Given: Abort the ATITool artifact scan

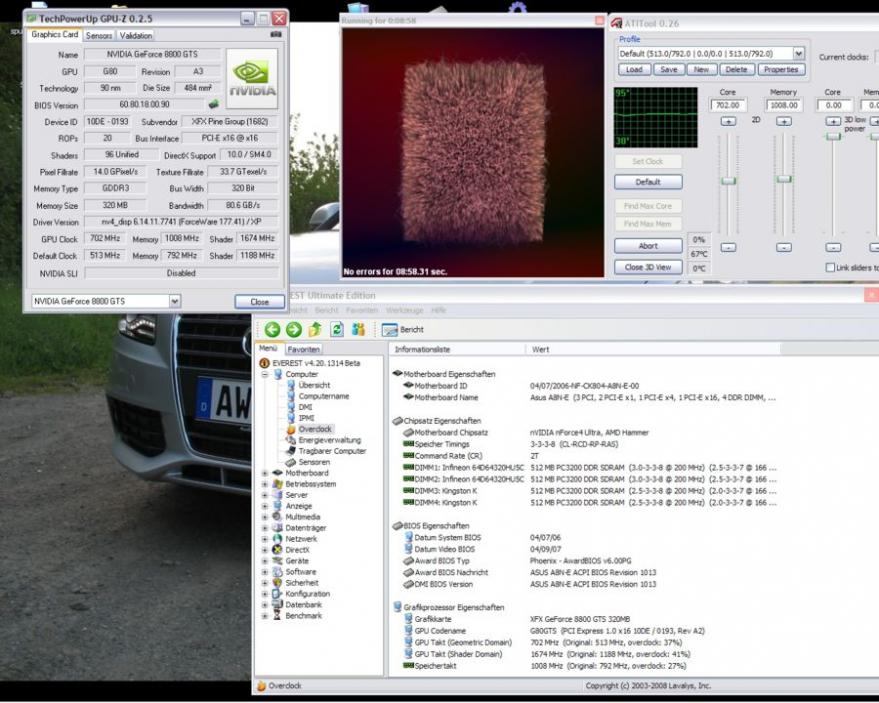Looking at the screenshot, I should pos(648,246).
